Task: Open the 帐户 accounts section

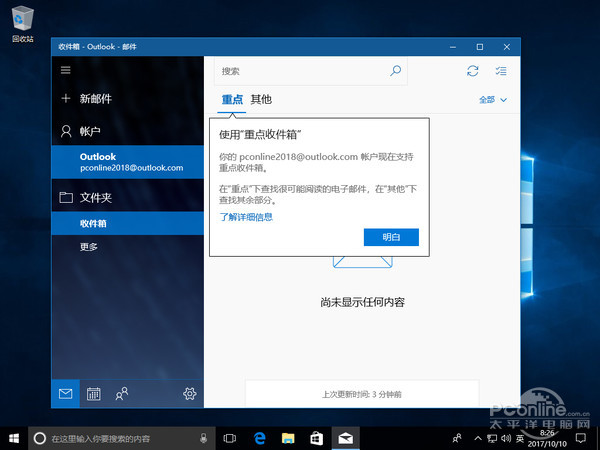Action: (x=127, y=131)
